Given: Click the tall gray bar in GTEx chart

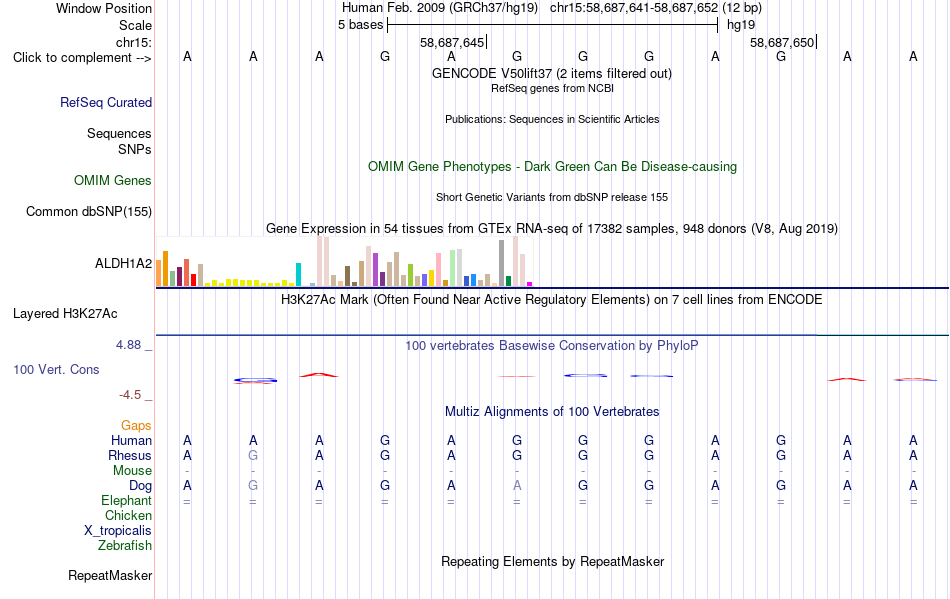Looking at the screenshot, I should [501, 263].
